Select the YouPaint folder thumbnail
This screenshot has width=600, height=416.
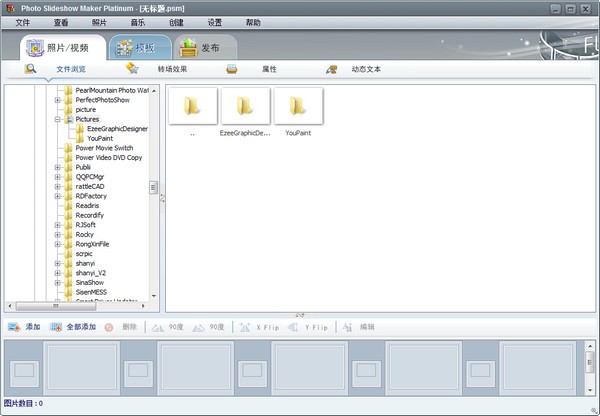[x=298, y=108]
